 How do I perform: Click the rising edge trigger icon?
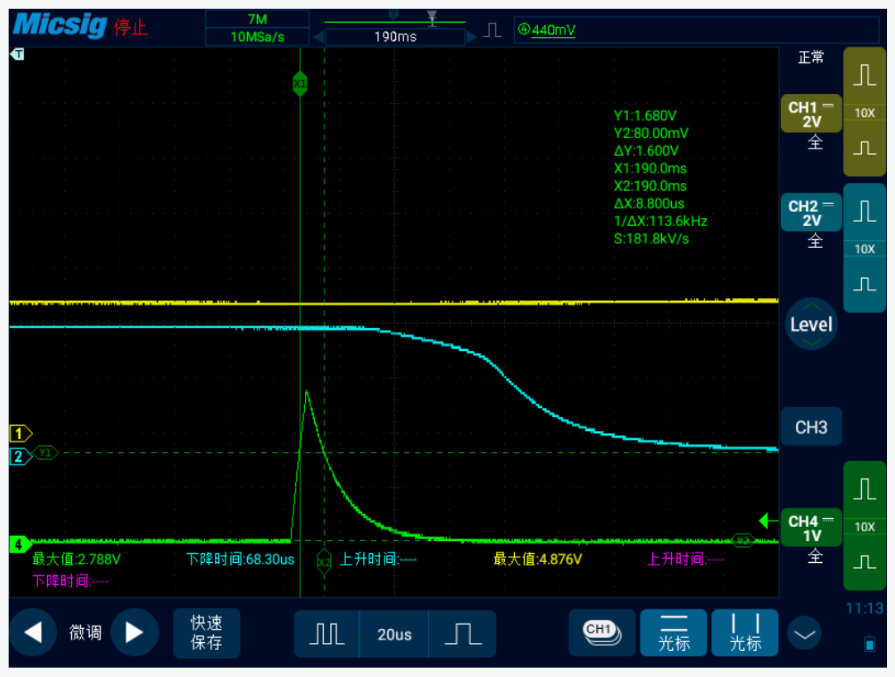pos(492,30)
